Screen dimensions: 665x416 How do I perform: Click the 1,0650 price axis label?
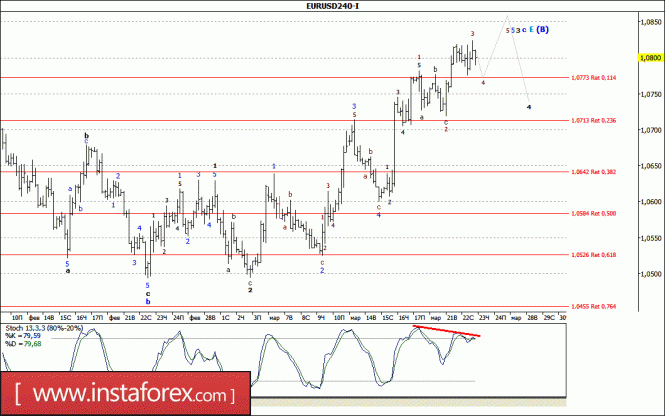click(651, 165)
